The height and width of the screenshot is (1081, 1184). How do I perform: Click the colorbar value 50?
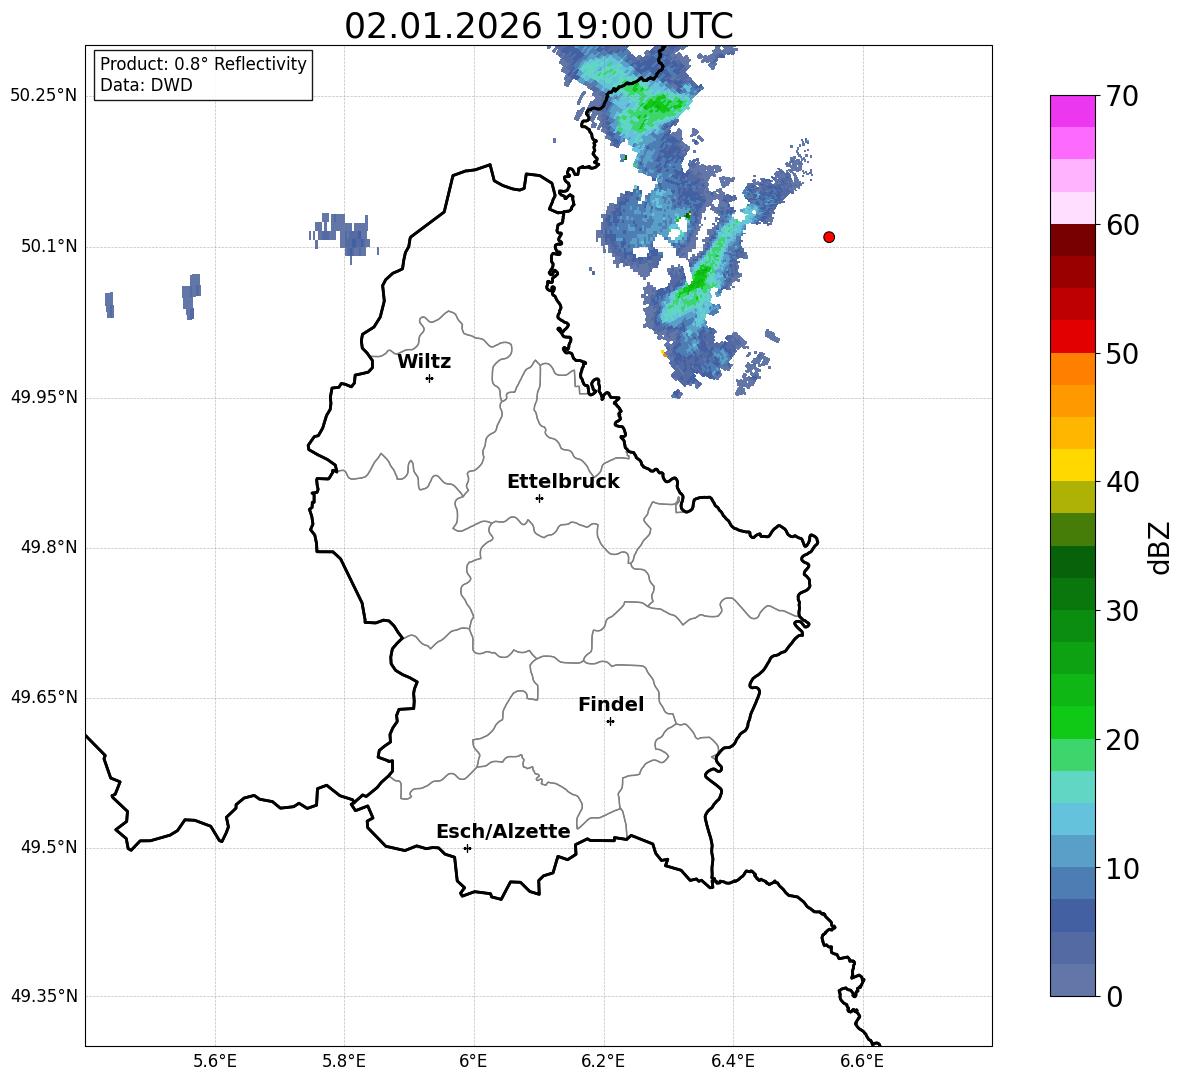1122,354
